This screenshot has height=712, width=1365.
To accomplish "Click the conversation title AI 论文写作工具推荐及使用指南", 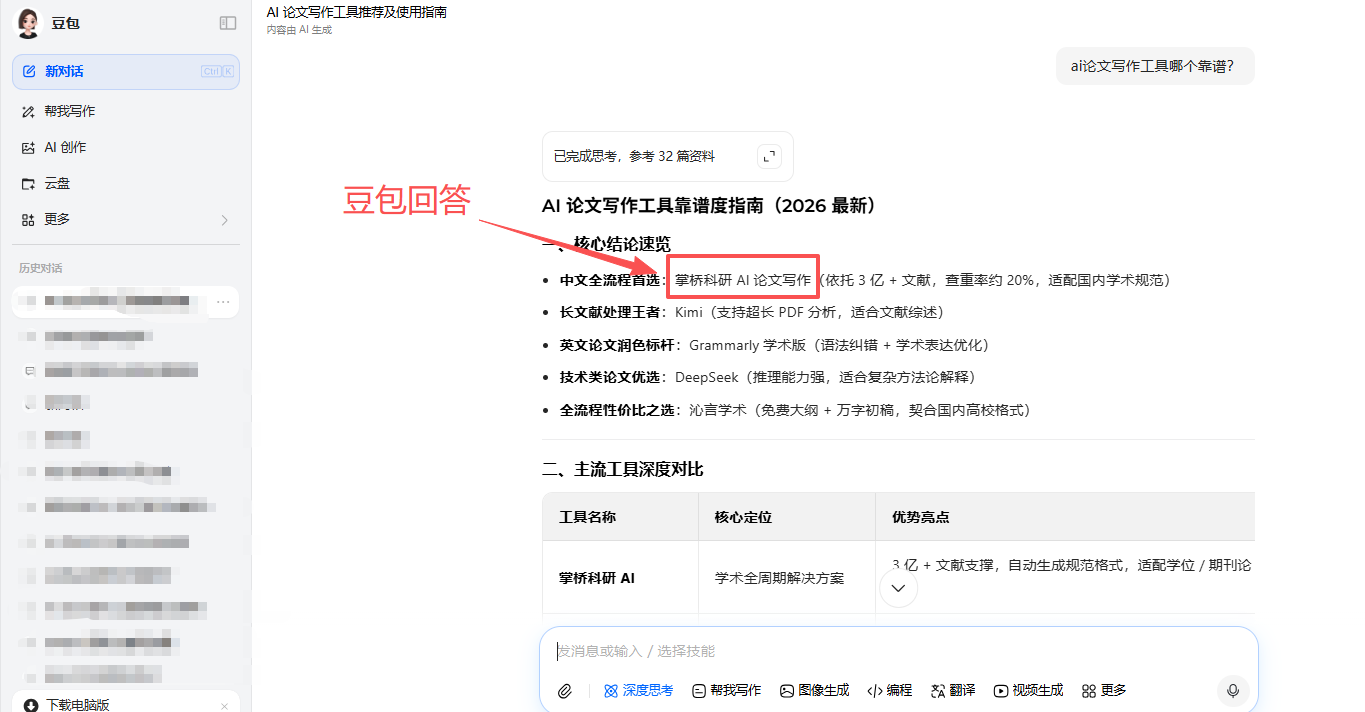I will pyautogui.click(x=356, y=12).
